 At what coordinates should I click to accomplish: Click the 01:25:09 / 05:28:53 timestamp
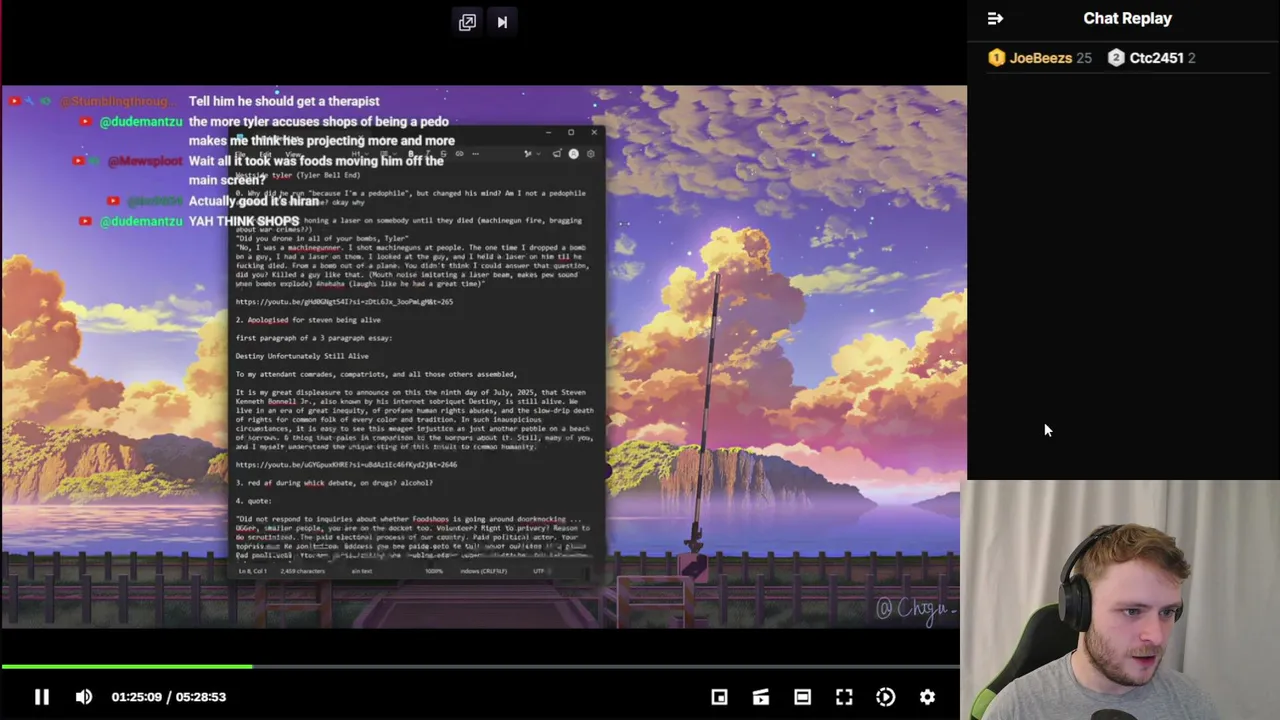click(169, 697)
